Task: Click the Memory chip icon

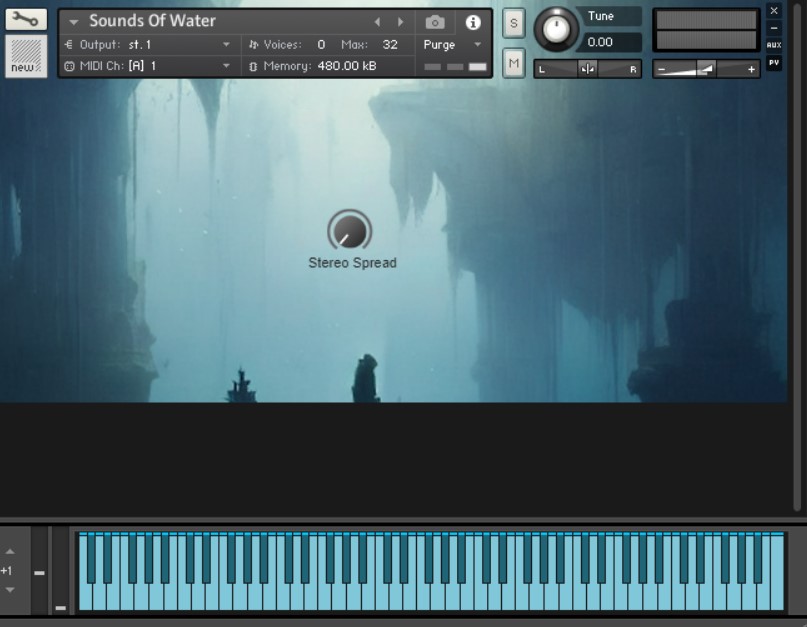Action: [x=253, y=66]
